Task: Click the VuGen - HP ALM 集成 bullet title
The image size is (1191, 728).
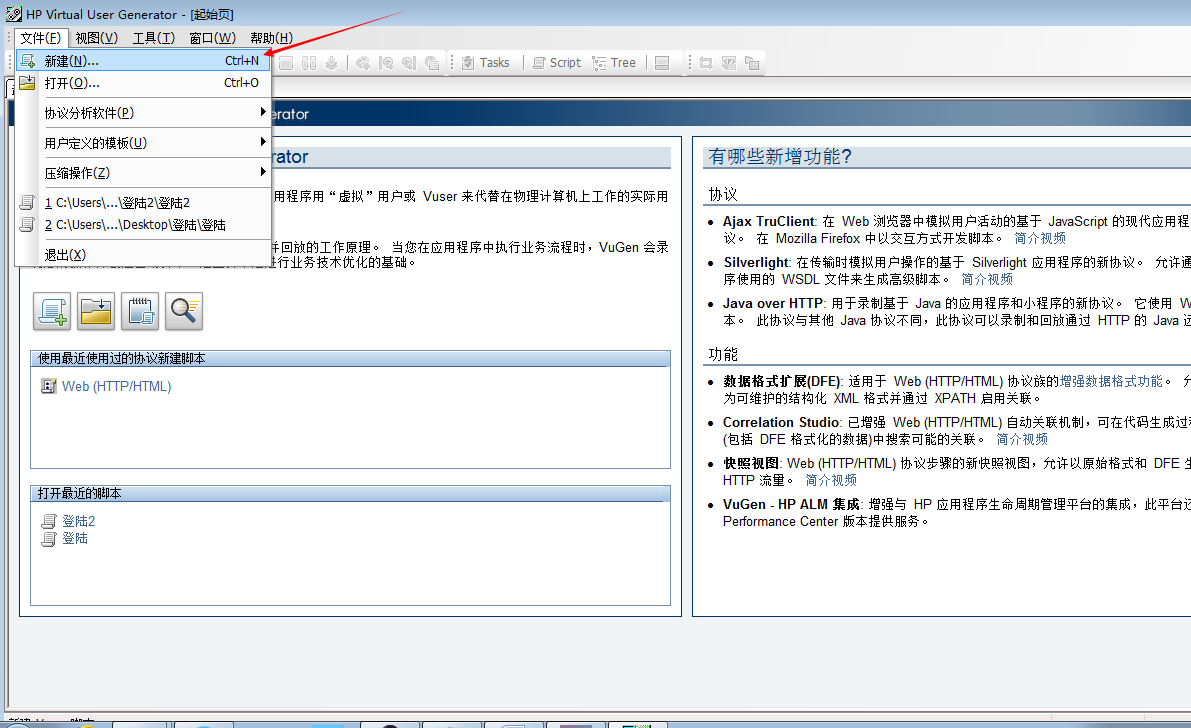Action: click(791, 505)
